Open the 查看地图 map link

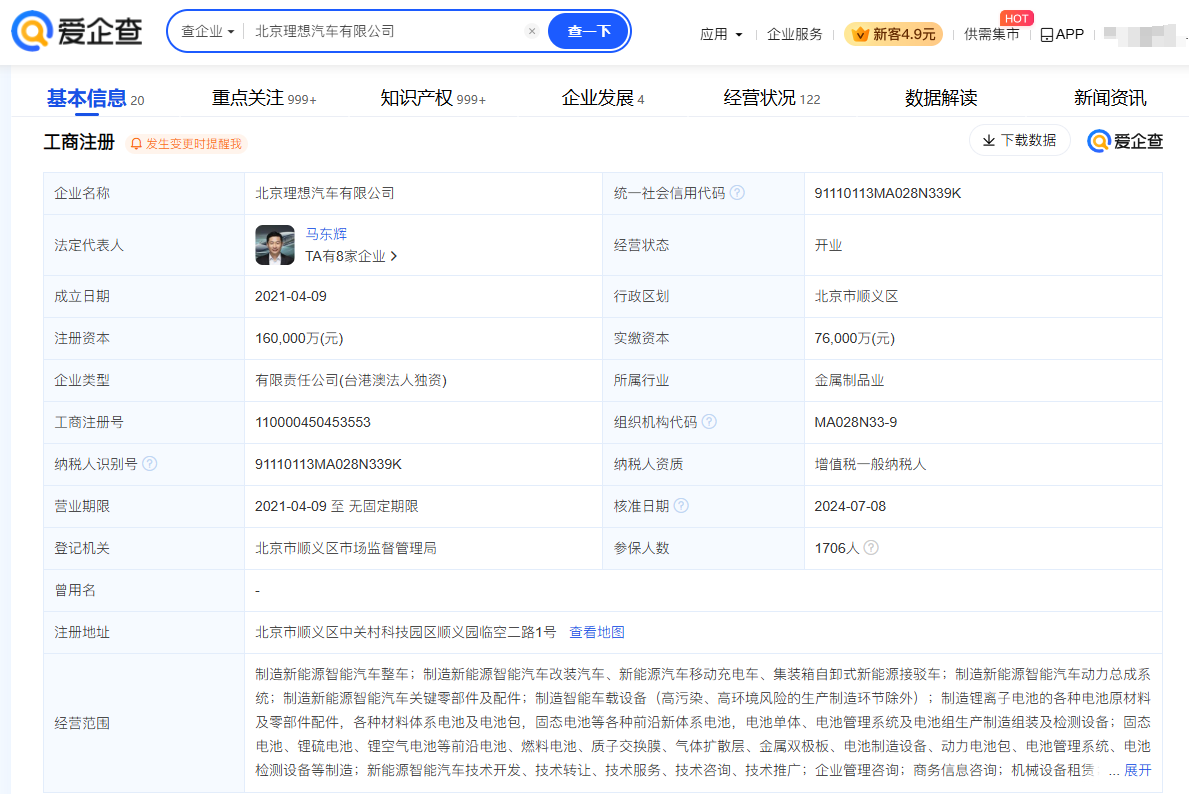pos(597,632)
